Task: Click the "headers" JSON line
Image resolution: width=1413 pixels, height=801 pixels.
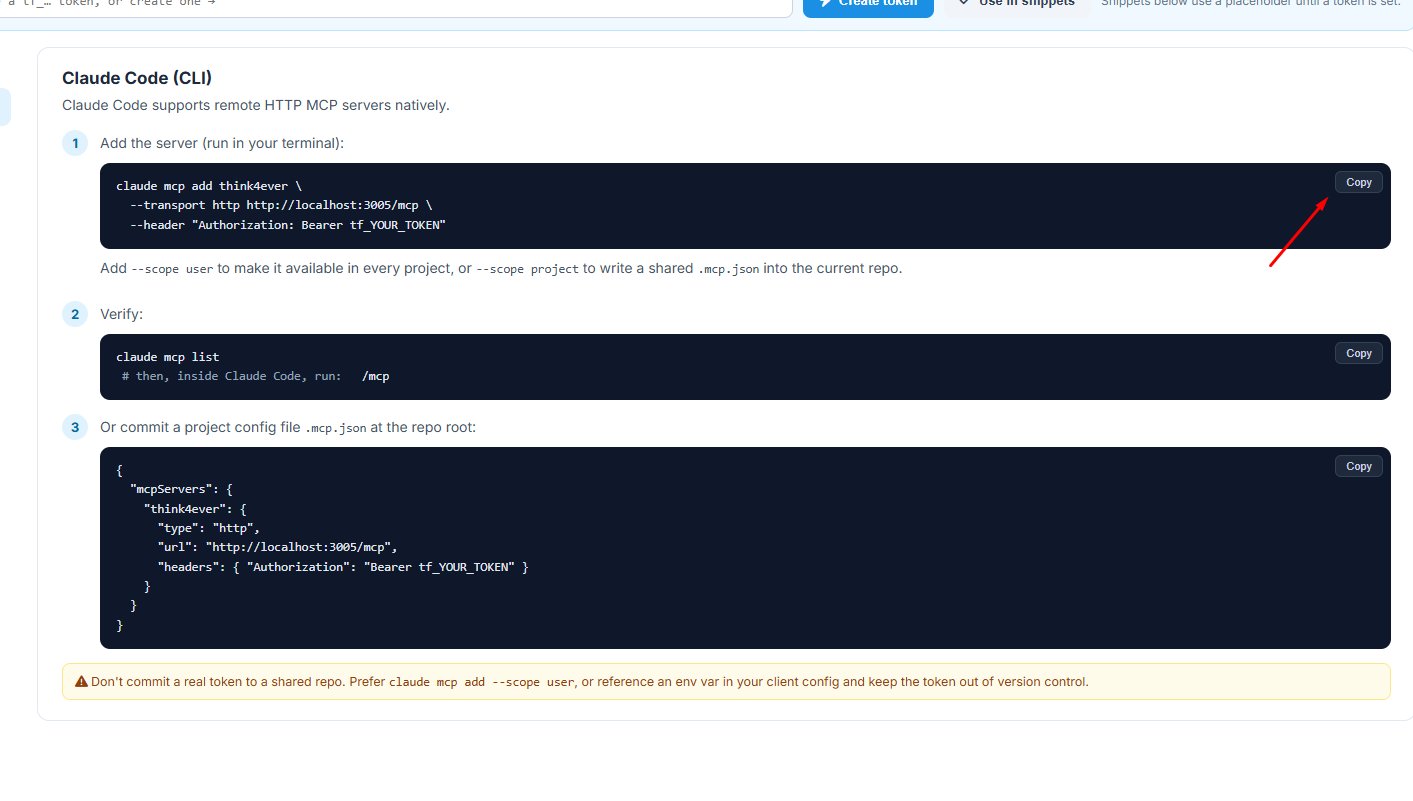Action: click(x=343, y=567)
